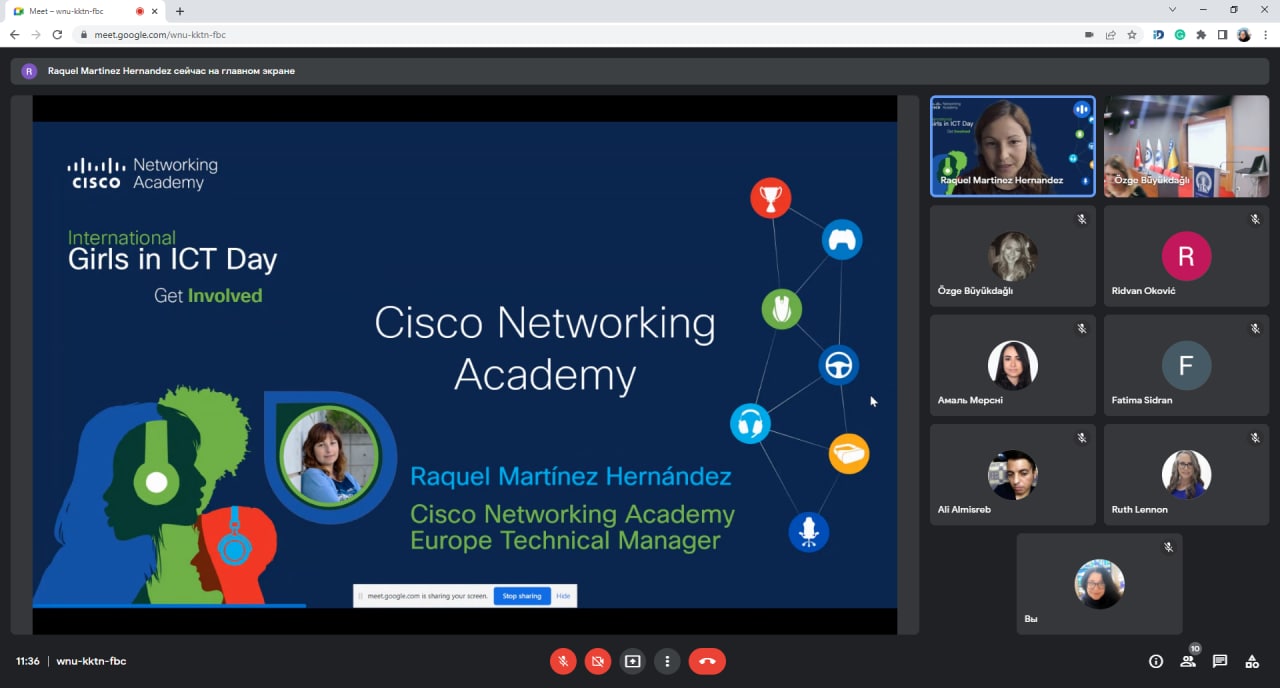This screenshot has height=688, width=1280.
Task: Toggle the Chrome side panel
Action: [x=1222, y=35]
